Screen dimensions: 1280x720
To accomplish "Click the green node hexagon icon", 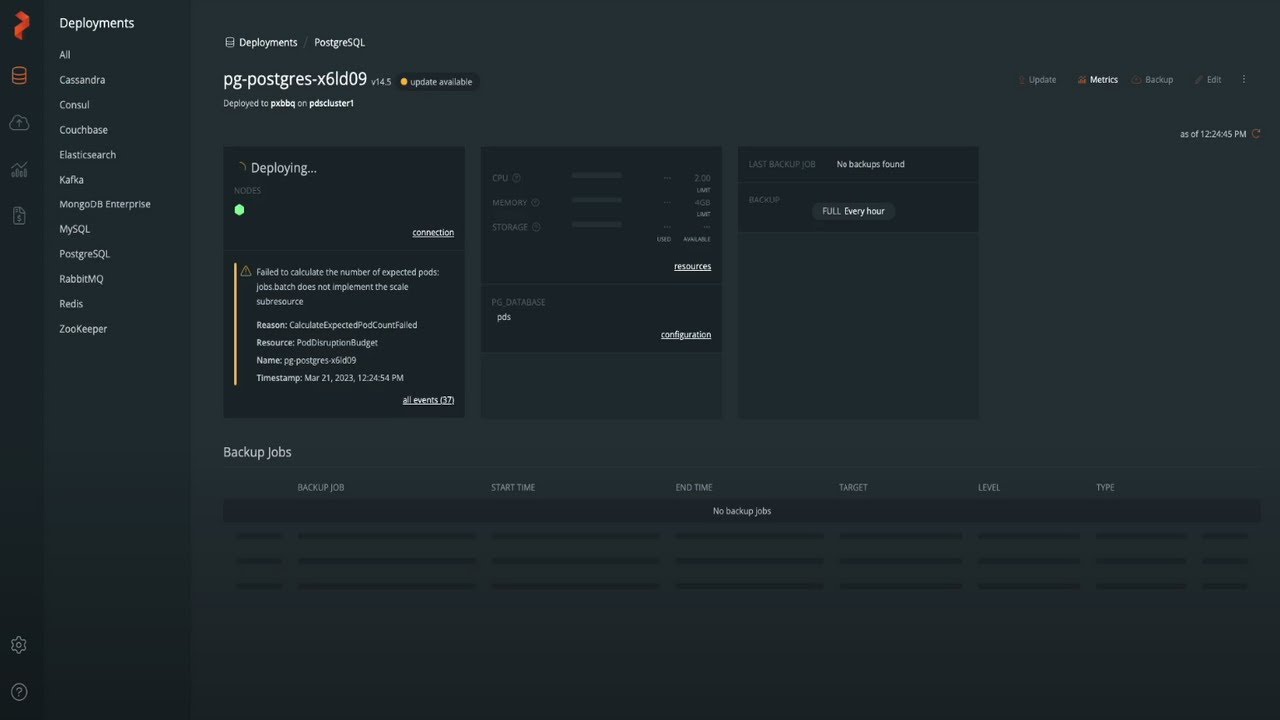I will coord(239,209).
